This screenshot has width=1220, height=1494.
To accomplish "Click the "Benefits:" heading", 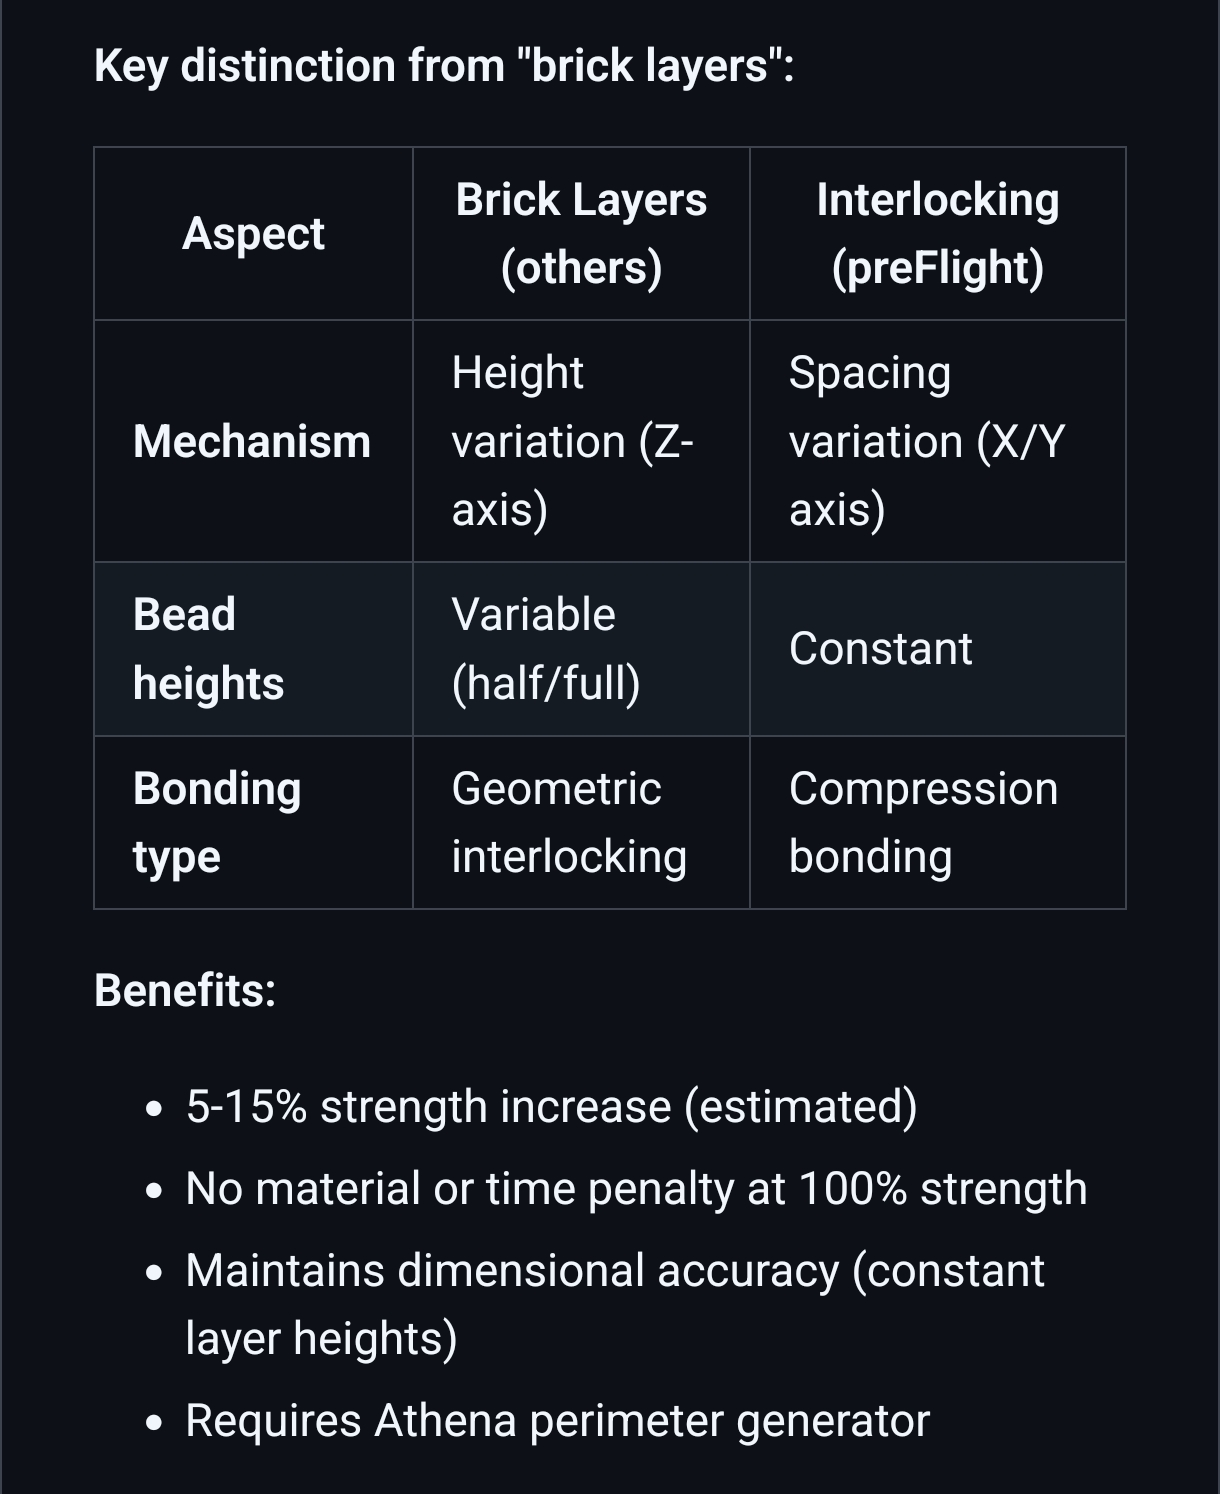I will [185, 990].
